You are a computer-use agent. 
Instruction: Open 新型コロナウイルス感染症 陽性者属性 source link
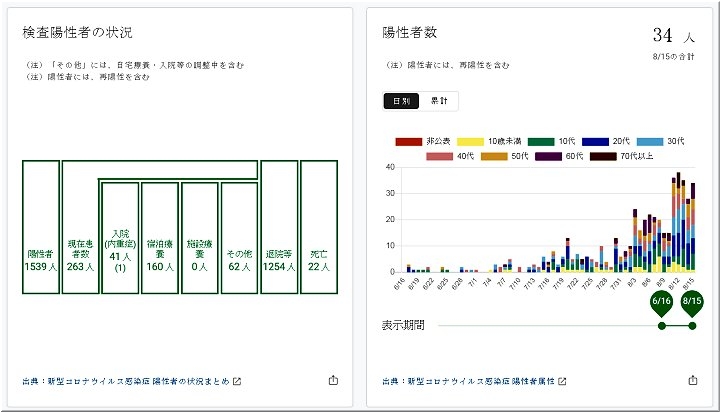pyautogui.click(x=469, y=381)
